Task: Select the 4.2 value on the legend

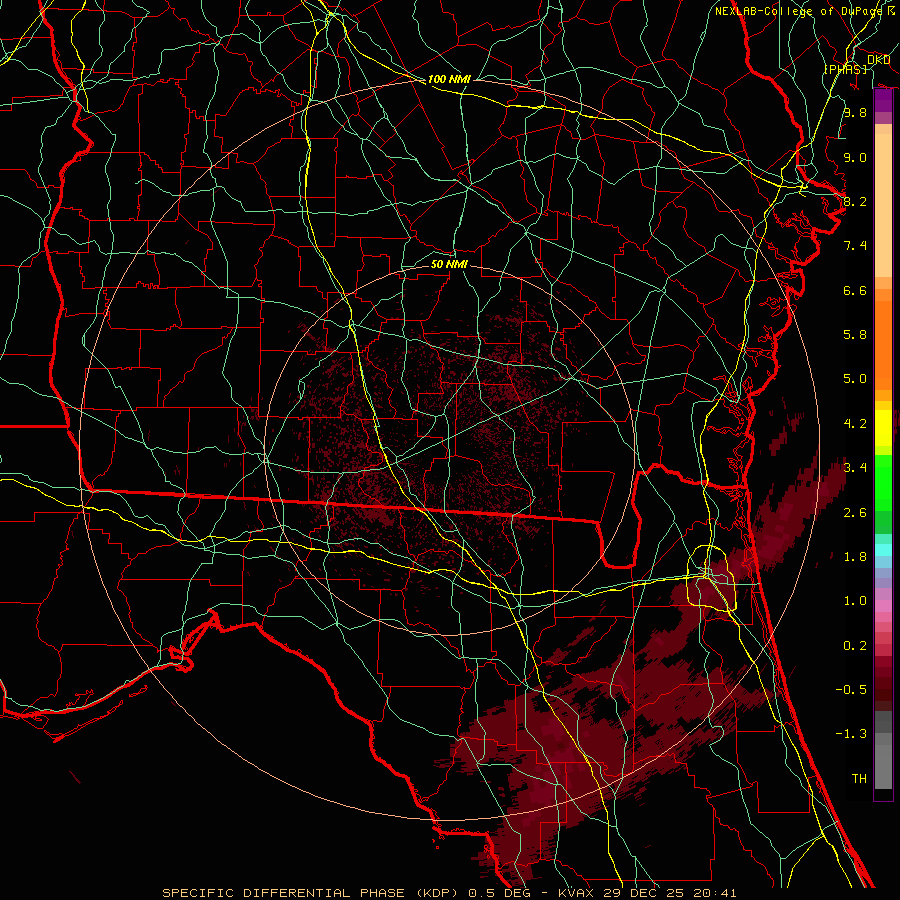Action: 855,424
